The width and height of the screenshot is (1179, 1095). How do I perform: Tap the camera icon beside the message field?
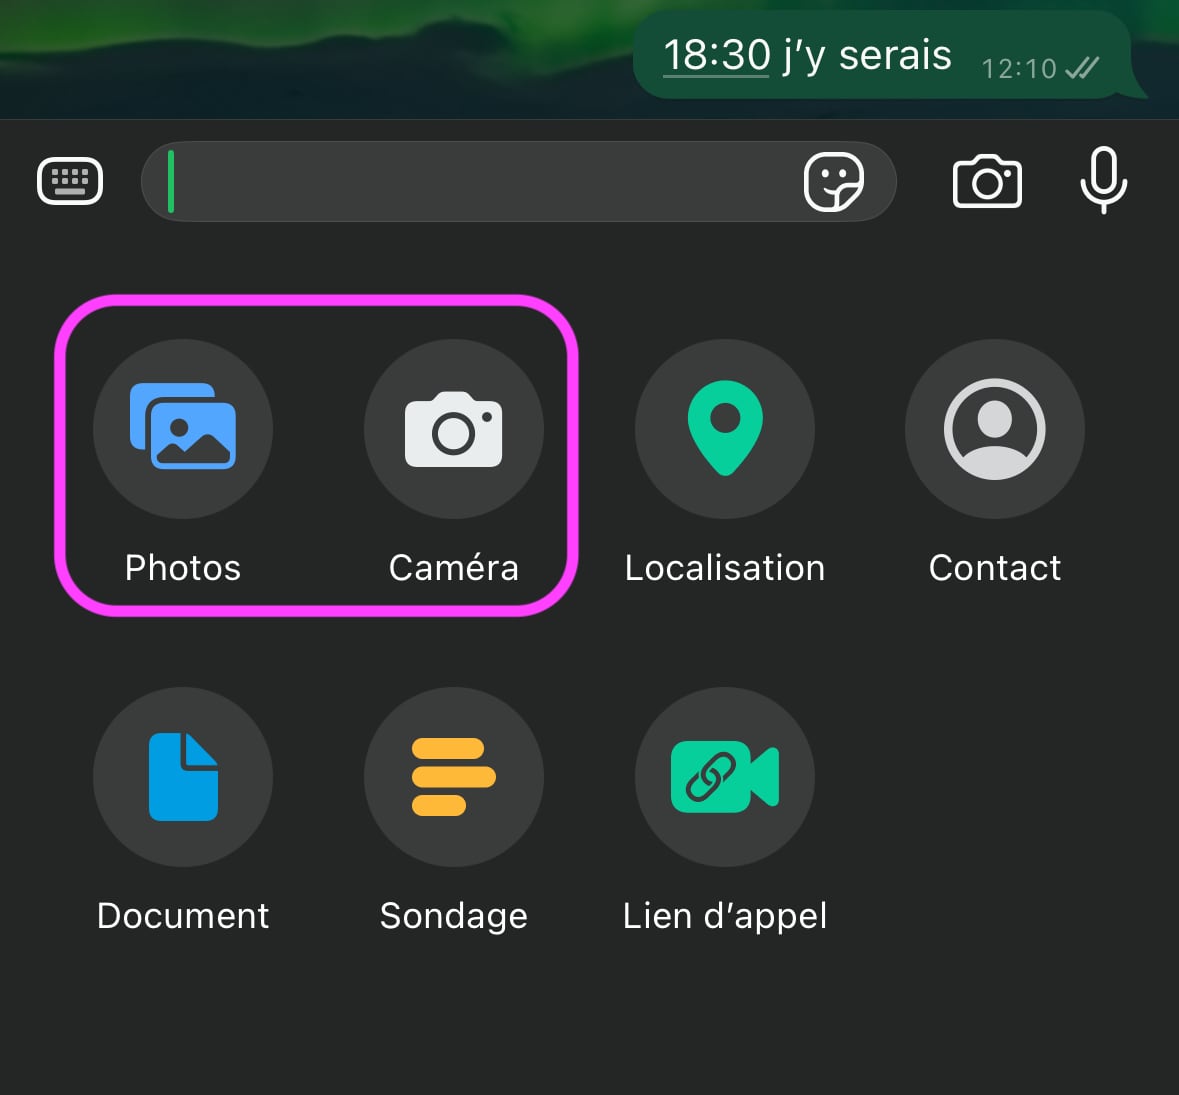(x=987, y=182)
